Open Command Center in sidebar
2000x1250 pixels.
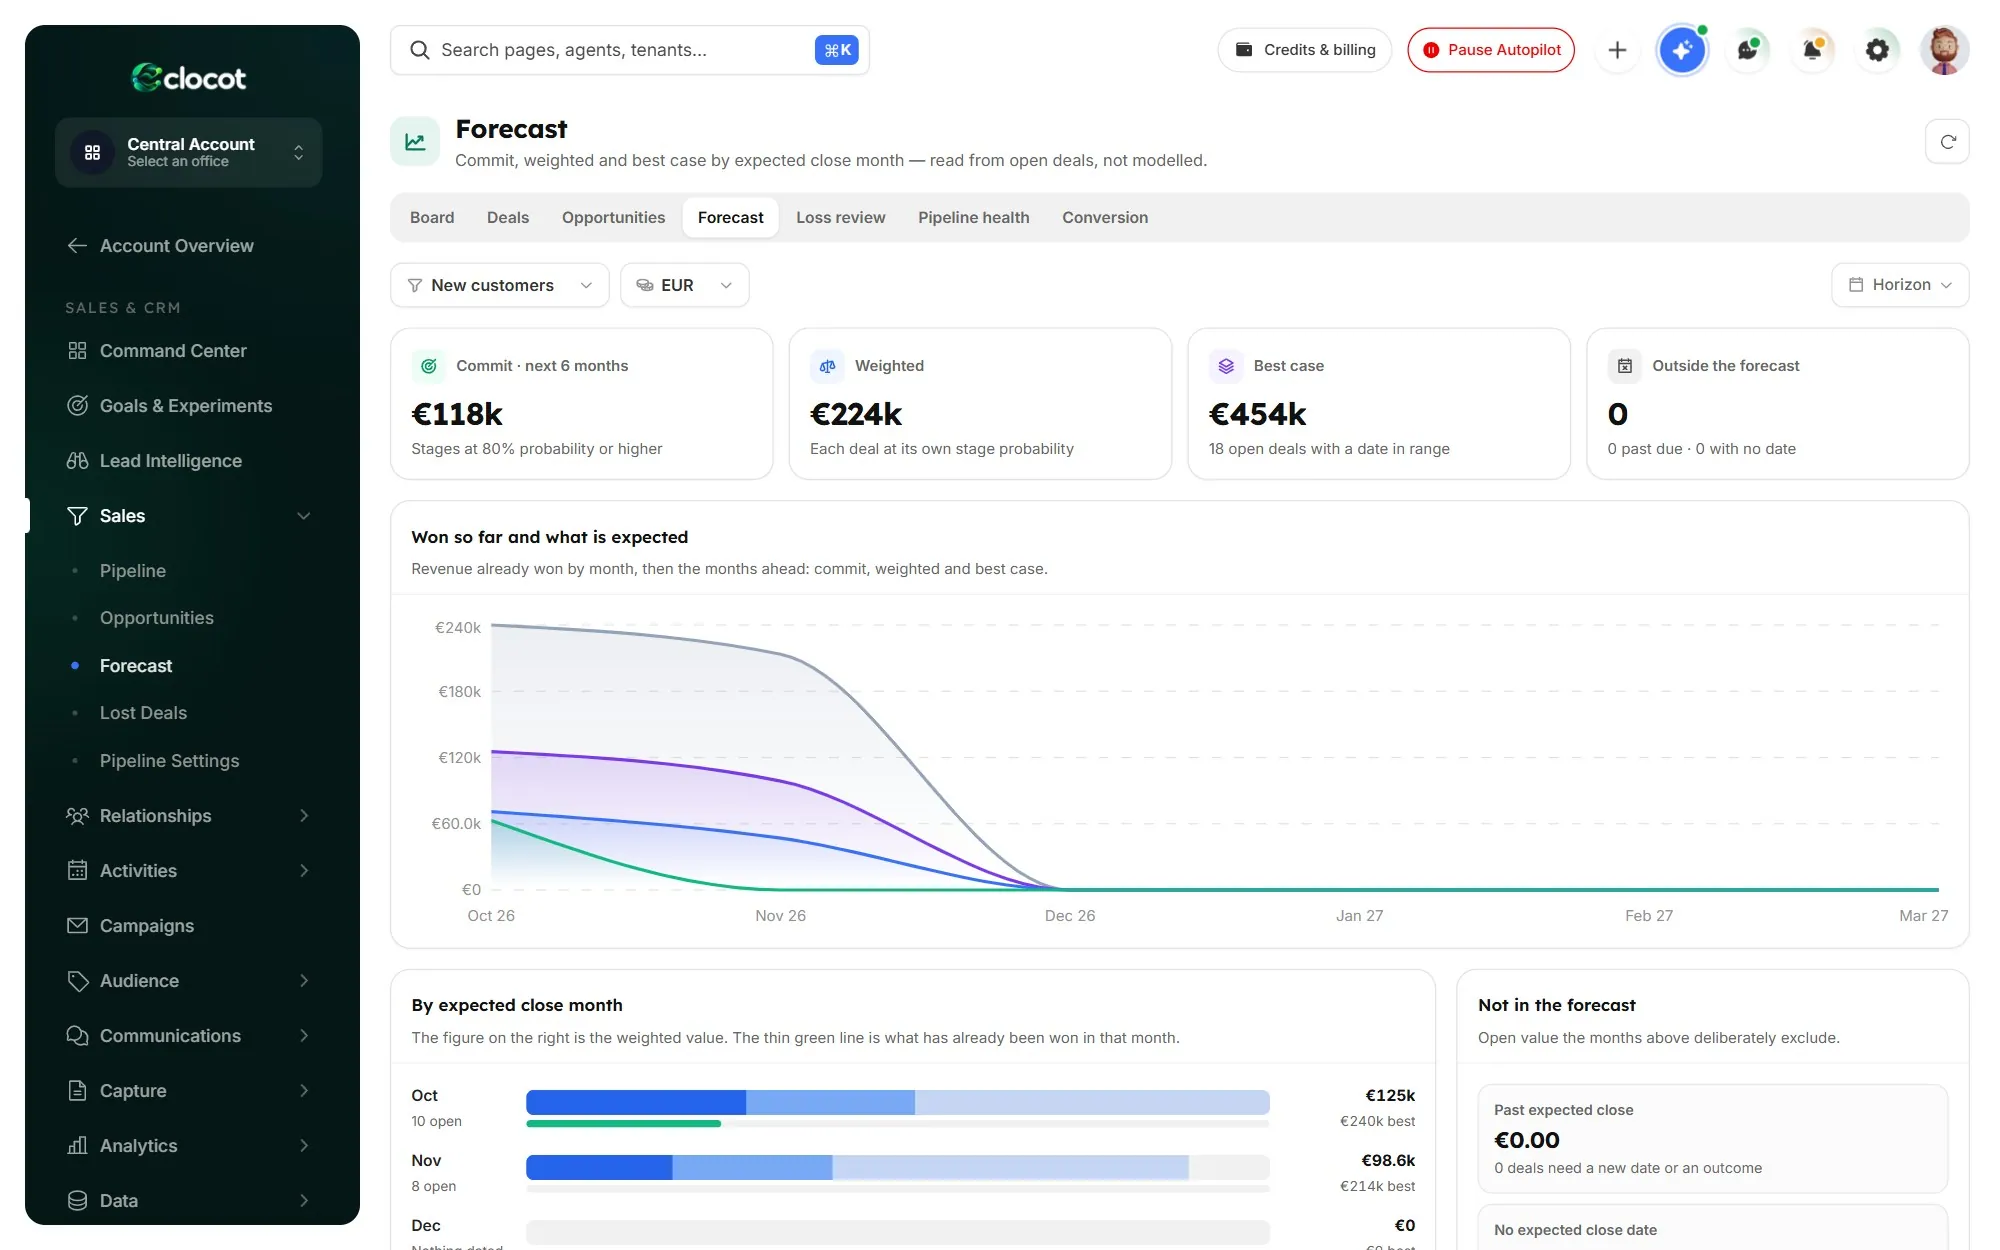(189, 351)
